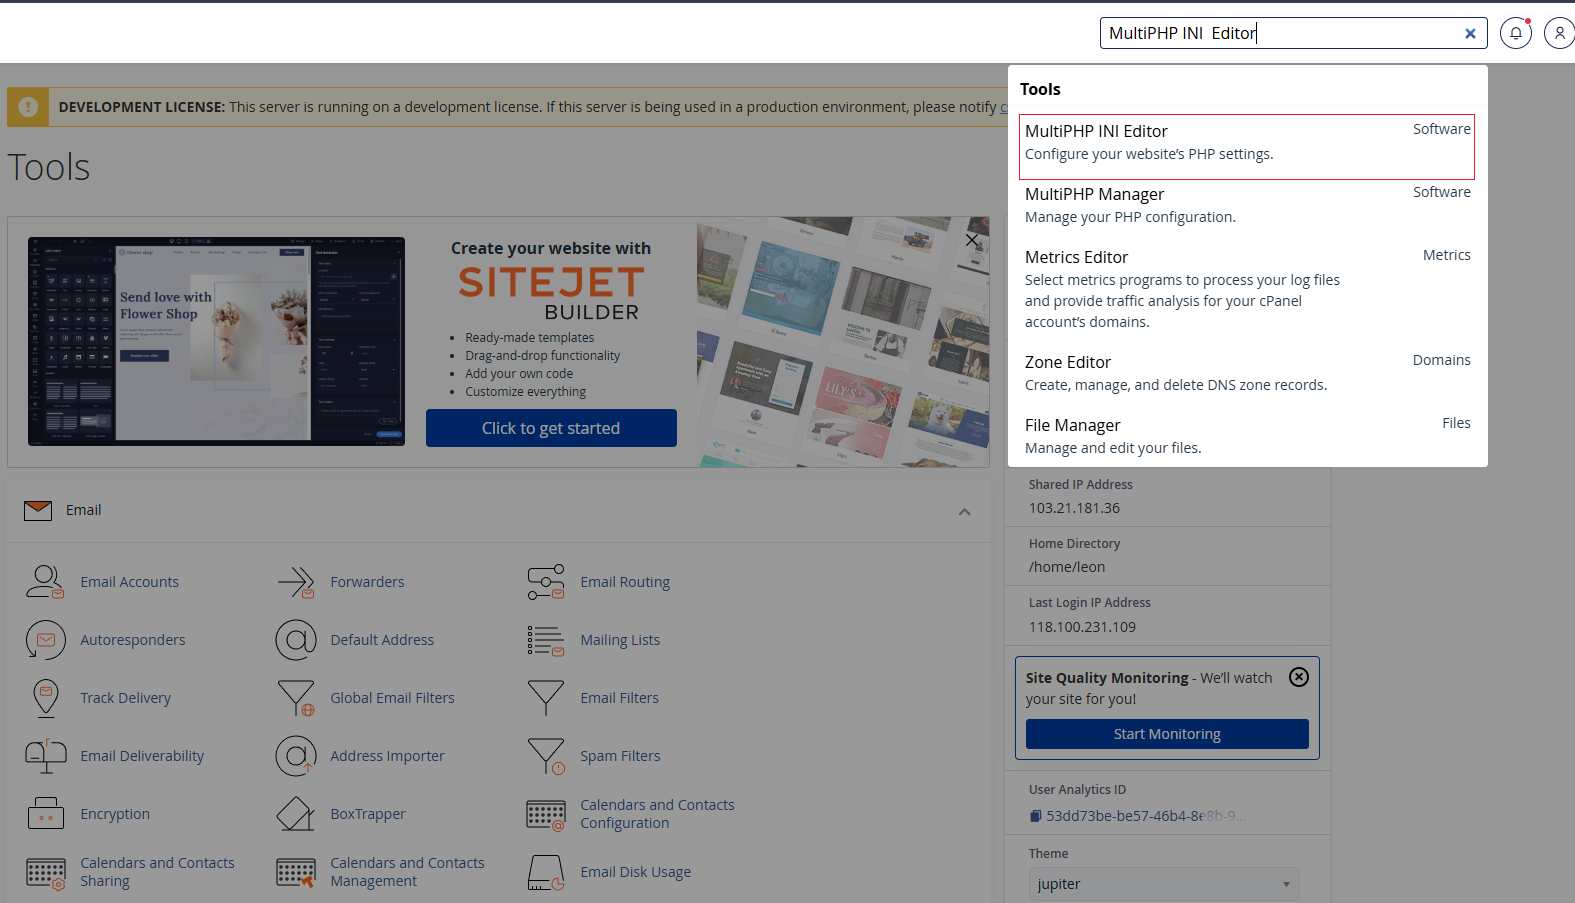Collapse the Email section
The width and height of the screenshot is (1575, 903).
coord(964,512)
